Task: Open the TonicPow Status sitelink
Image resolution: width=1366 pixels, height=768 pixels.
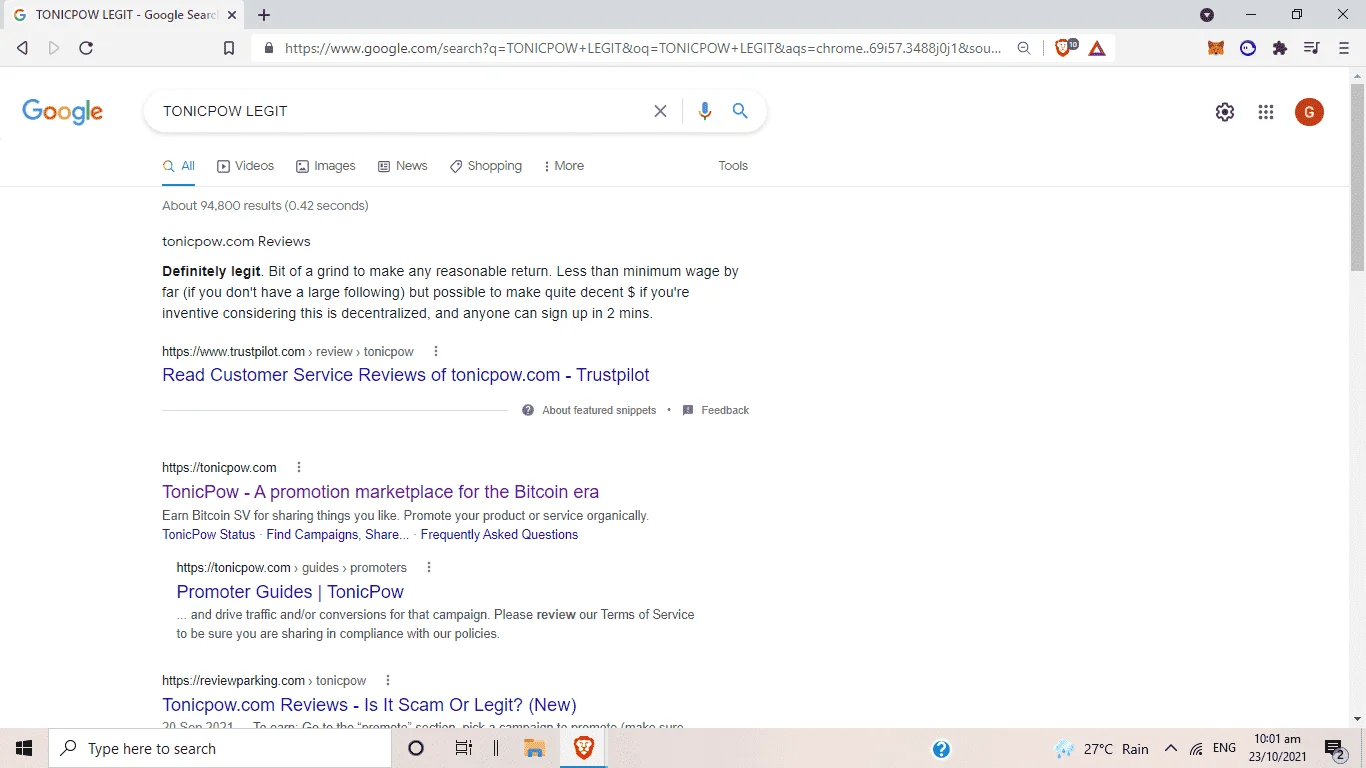Action: (x=209, y=535)
